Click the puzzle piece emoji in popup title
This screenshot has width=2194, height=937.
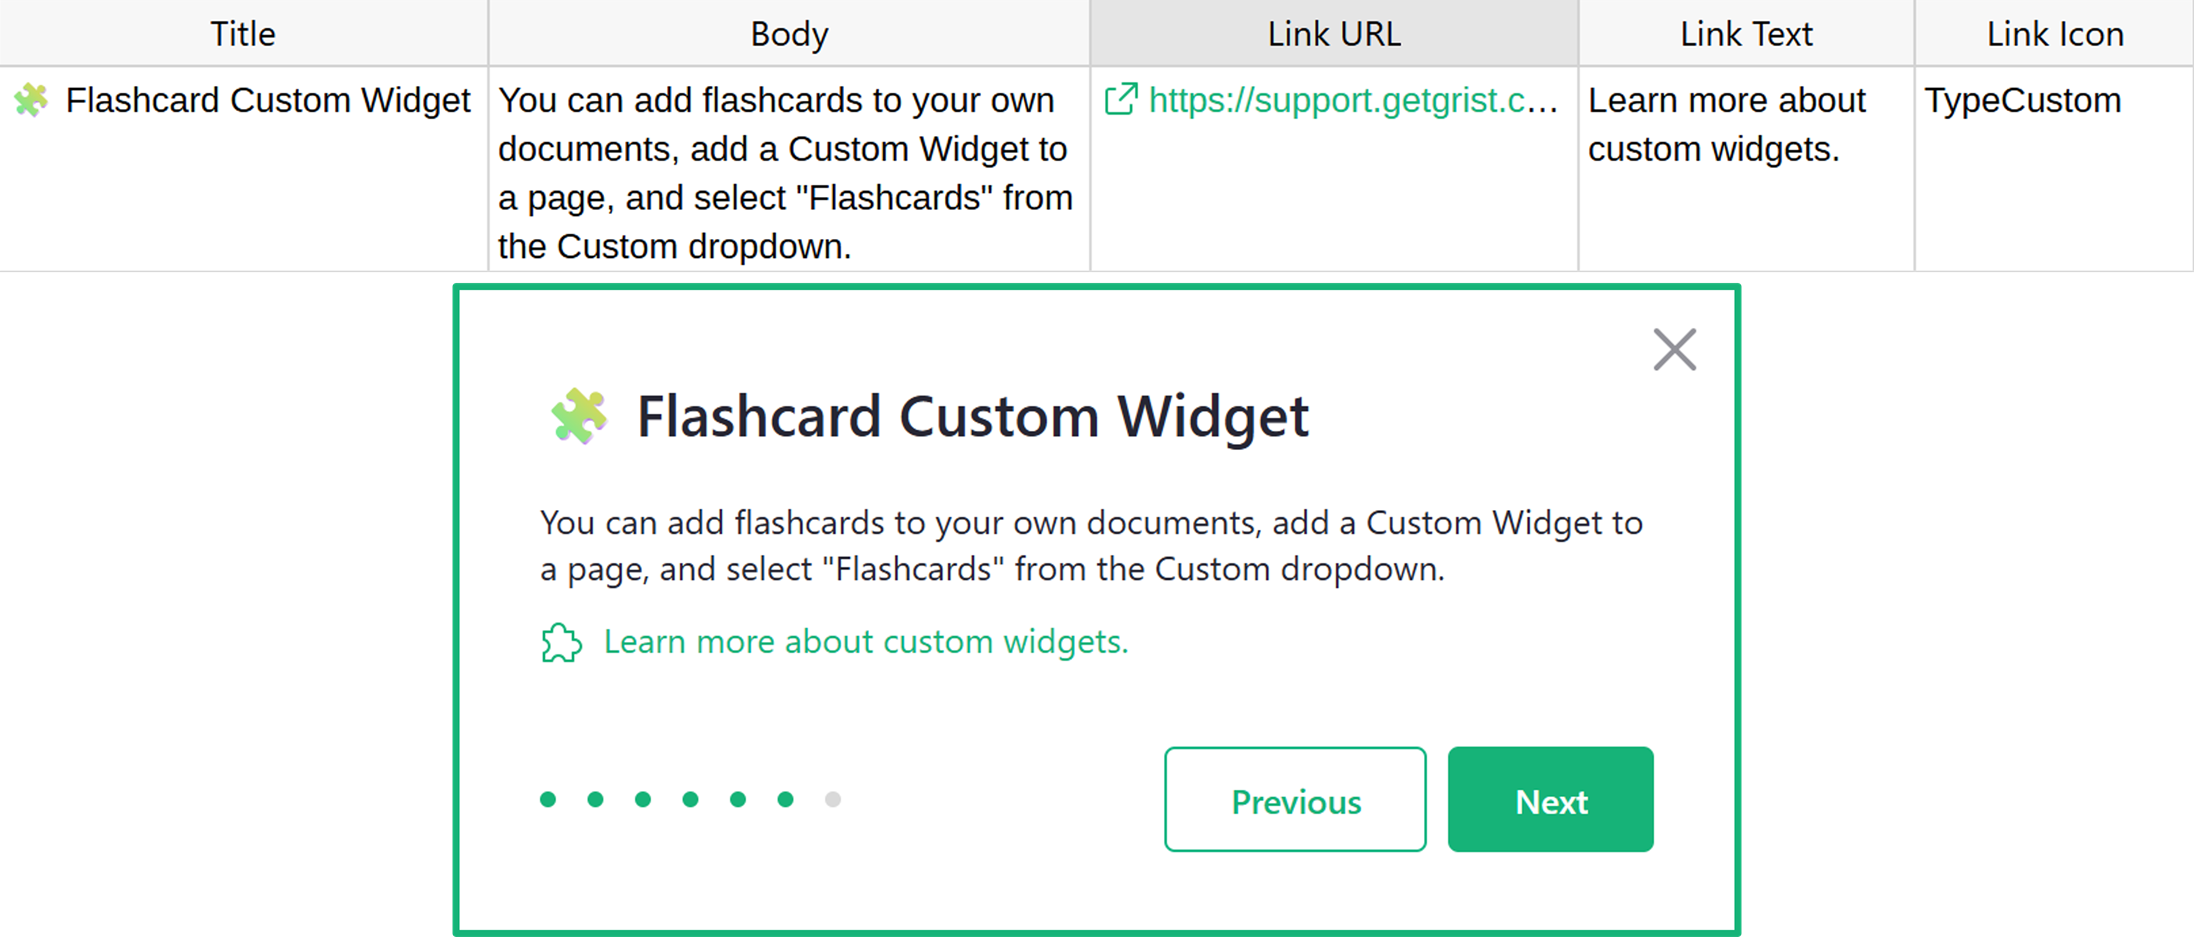coord(579,416)
